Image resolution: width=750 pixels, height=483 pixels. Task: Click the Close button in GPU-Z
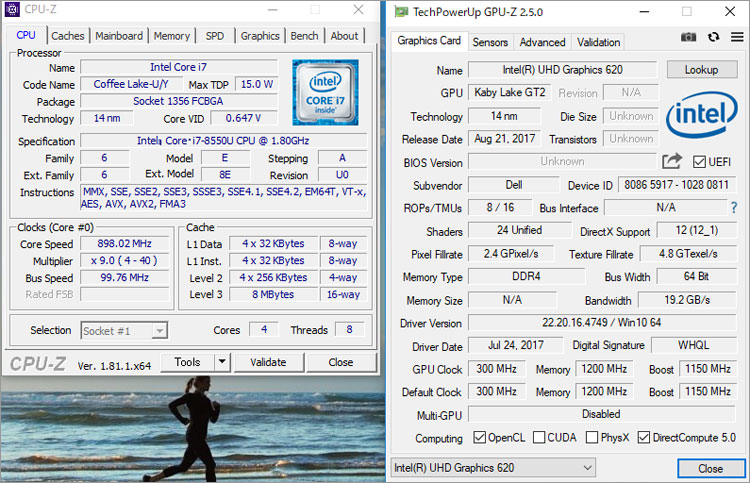pos(711,468)
